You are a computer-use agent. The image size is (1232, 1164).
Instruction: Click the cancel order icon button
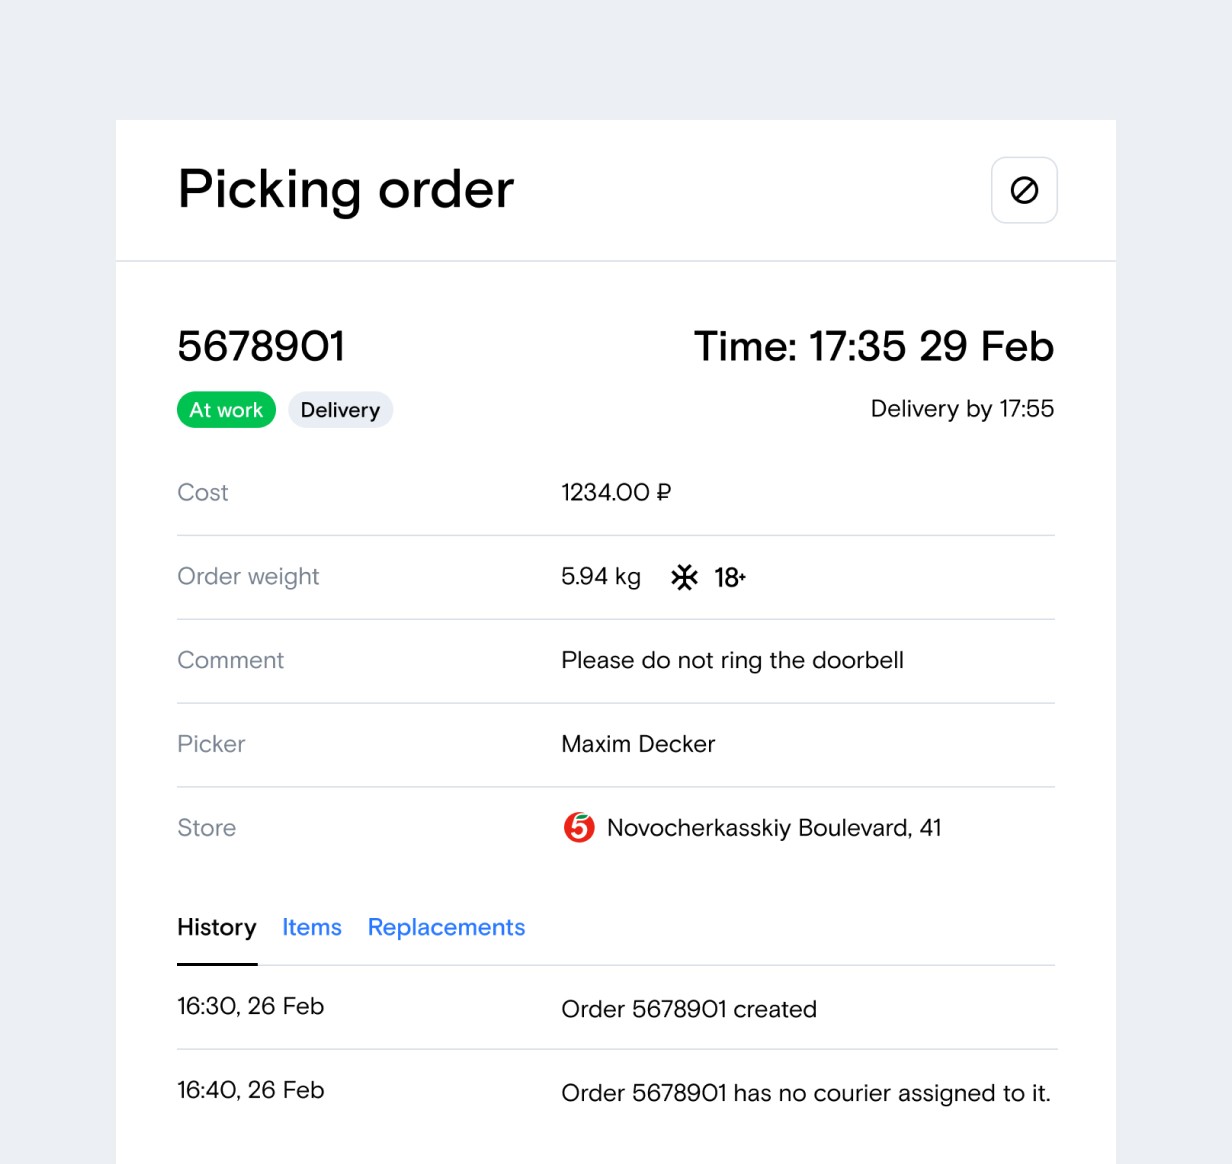[x=1024, y=190]
